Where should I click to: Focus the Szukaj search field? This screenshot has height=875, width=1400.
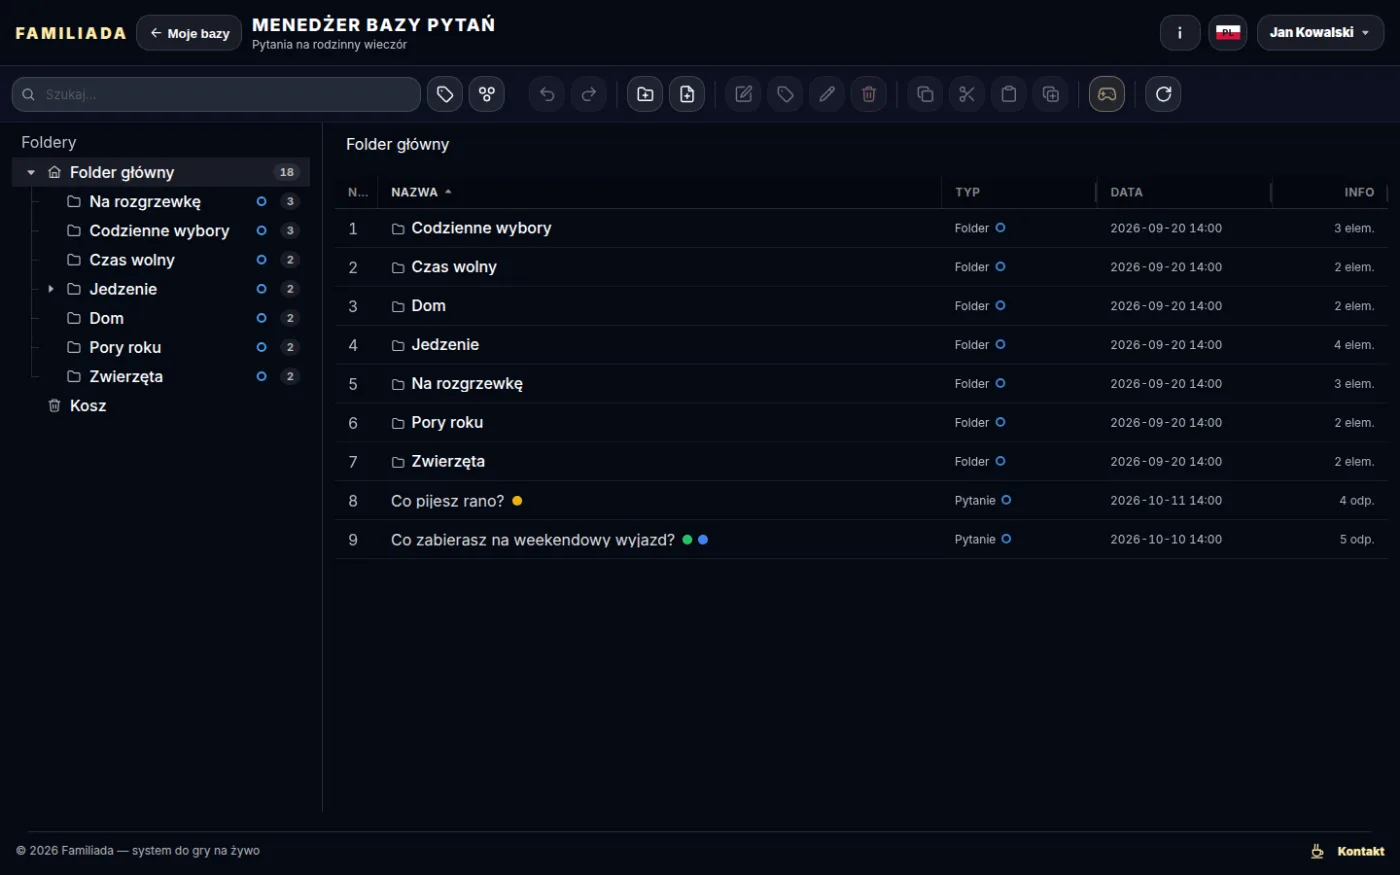click(x=216, y=94)
